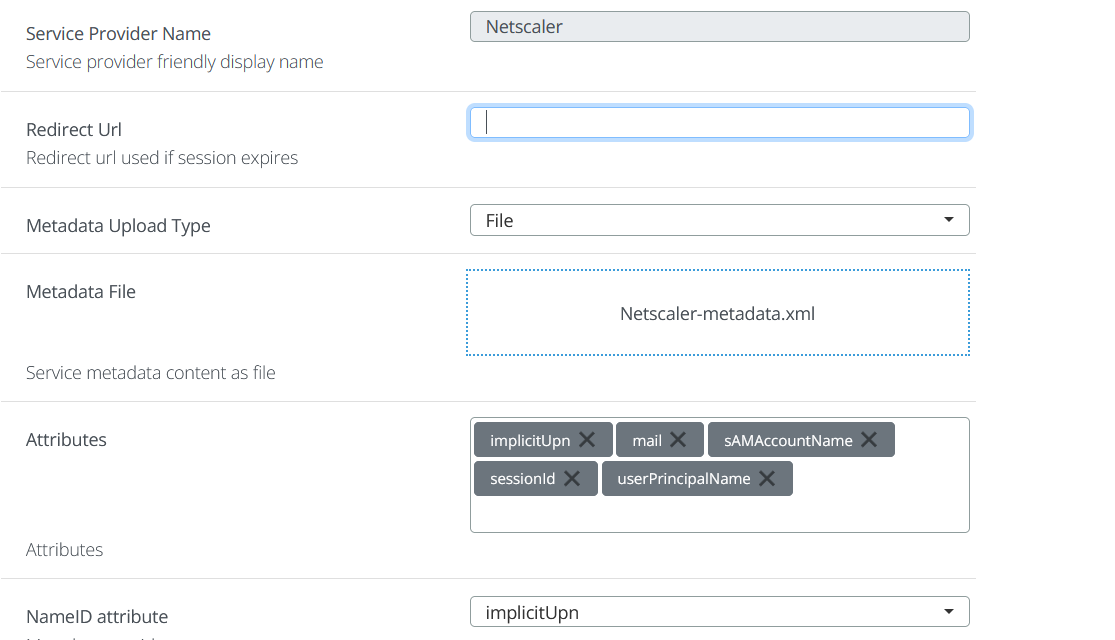This screenshot has height=640, width=1115.
Task: Change NameID attribute from implicitUpn
Action: [x=720, y=611]
